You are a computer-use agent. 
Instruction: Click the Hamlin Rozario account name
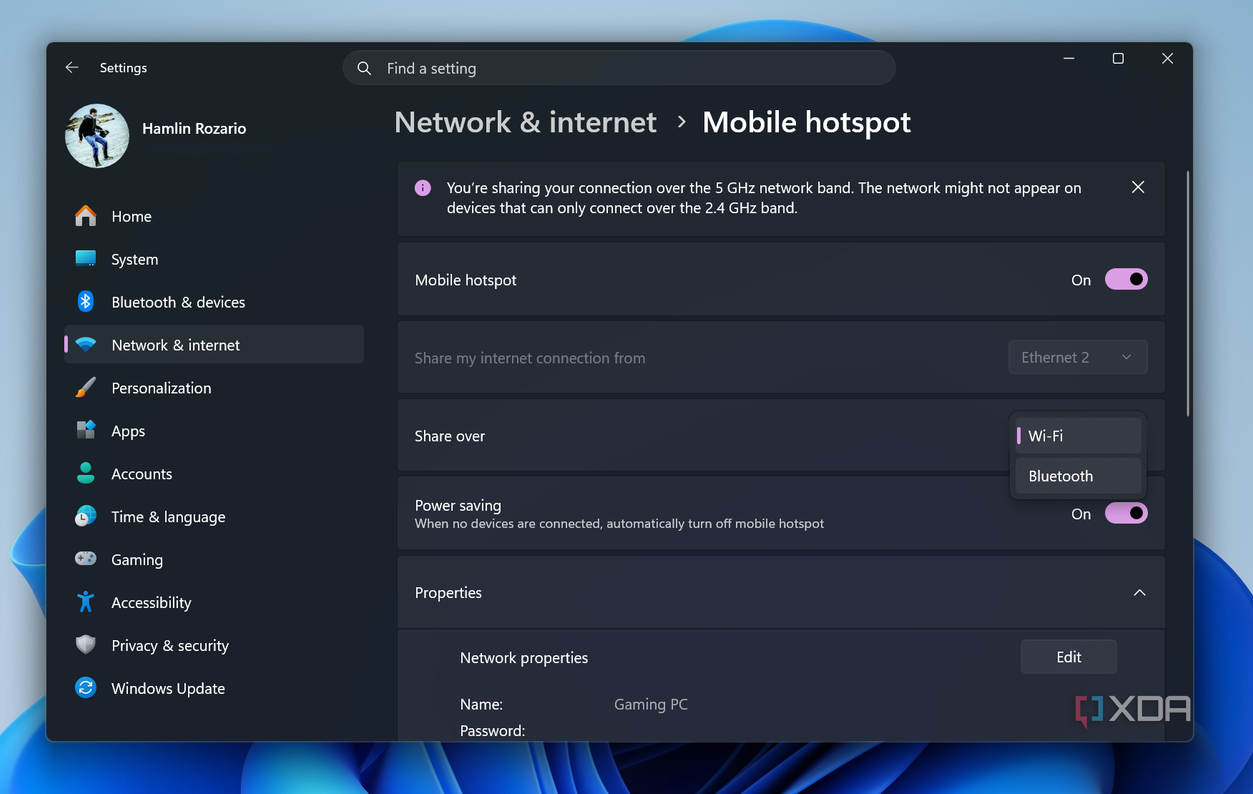click(x=194, y=128)
